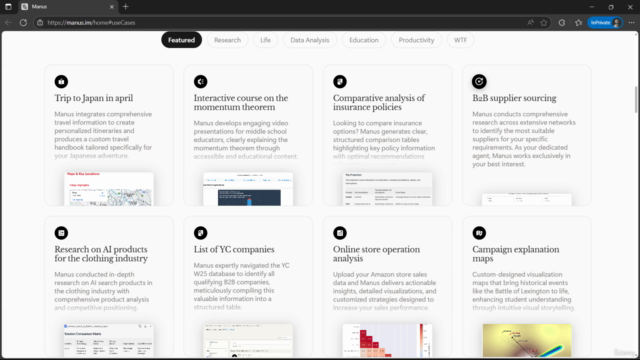
Task: Open List of YC companies title
Action: click(x=234, y=249)
